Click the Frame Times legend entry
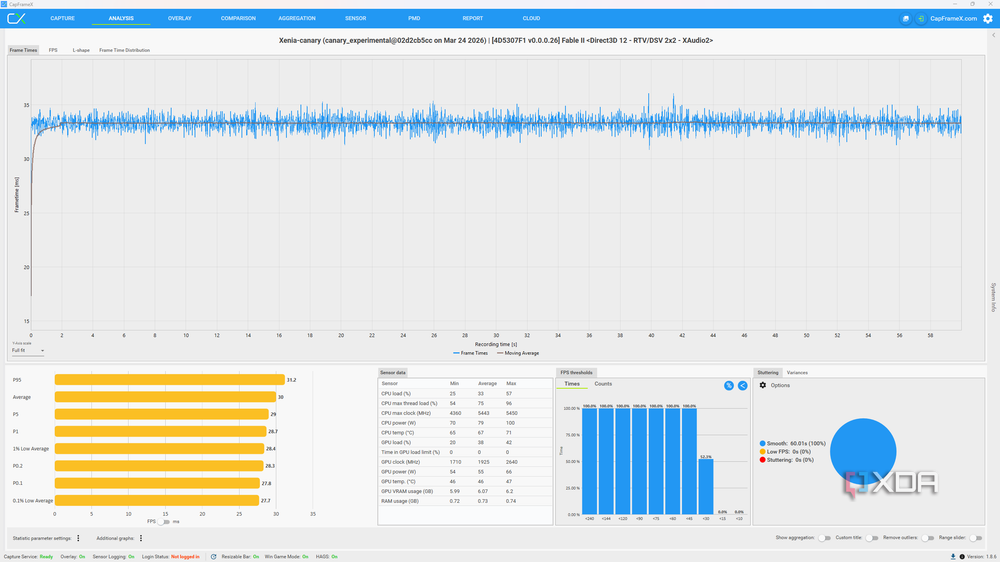The image size is (1000, 562). [471, 353]
